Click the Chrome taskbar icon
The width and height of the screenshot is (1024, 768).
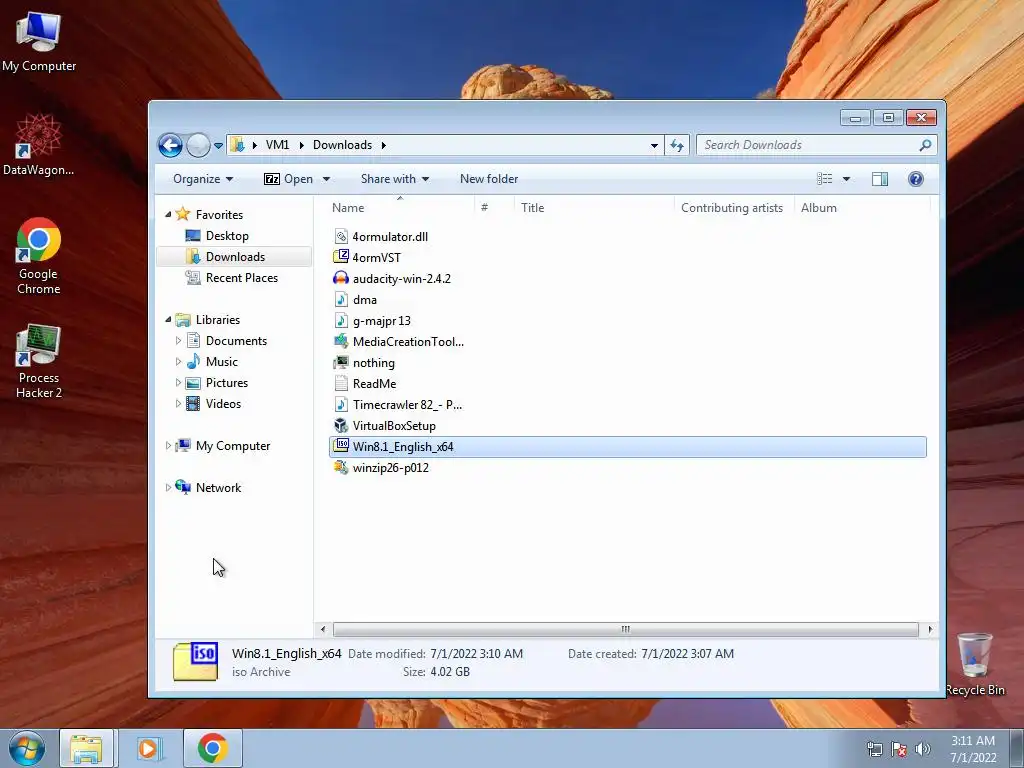[x=213, y=748]
